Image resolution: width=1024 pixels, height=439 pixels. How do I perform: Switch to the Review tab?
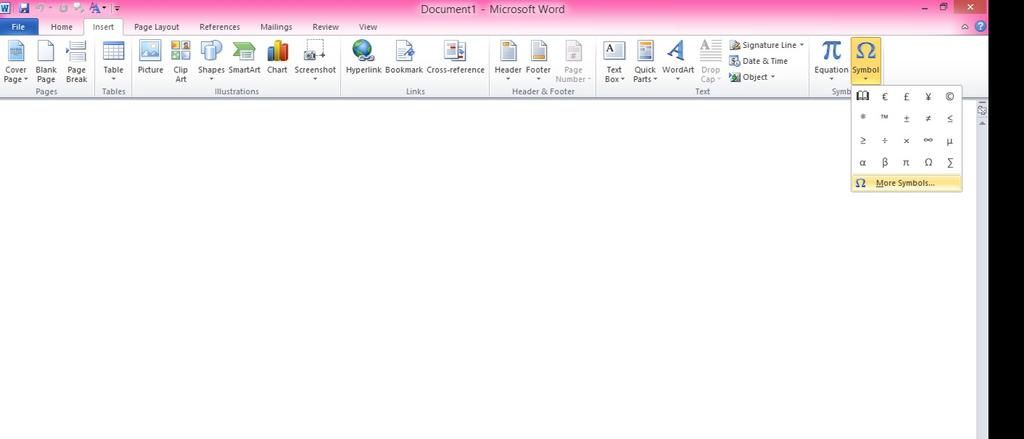point(325,27)
